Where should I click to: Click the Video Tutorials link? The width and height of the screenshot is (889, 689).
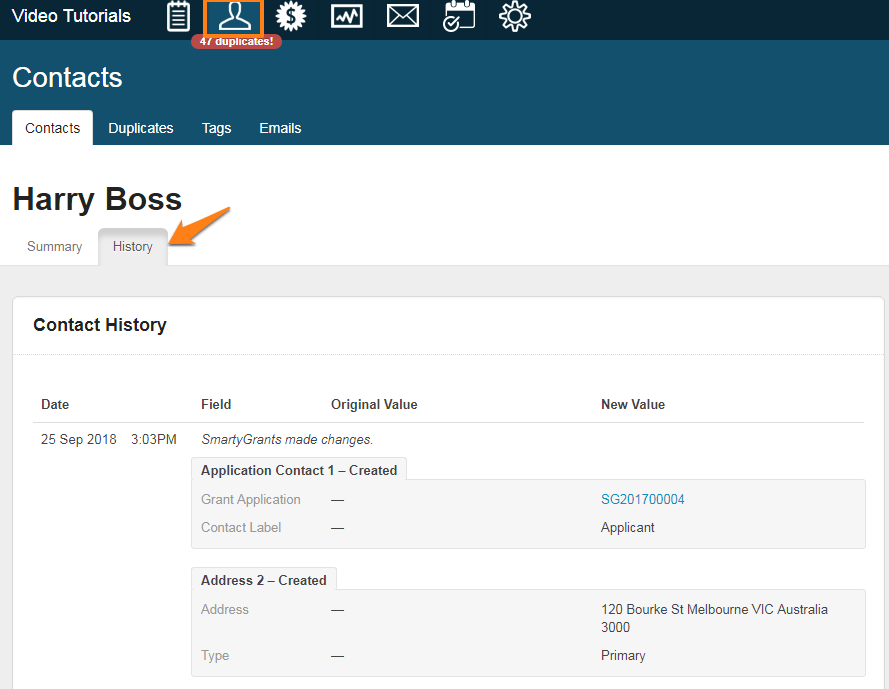coord(71,16)
